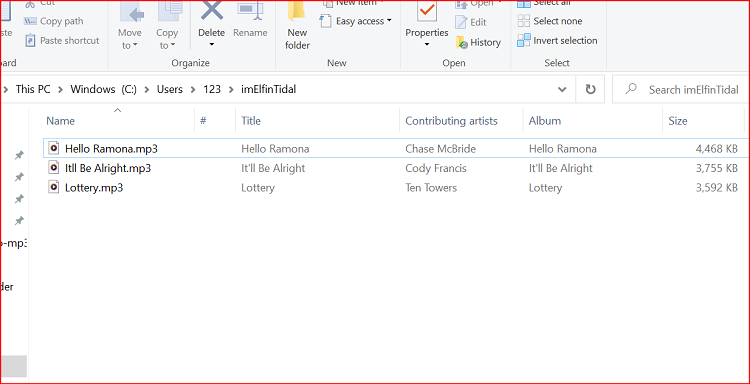This screenshot has width=750, height=384.
Task: Click the Itll Be Alright.mp3 file icon
Action: 54,167
